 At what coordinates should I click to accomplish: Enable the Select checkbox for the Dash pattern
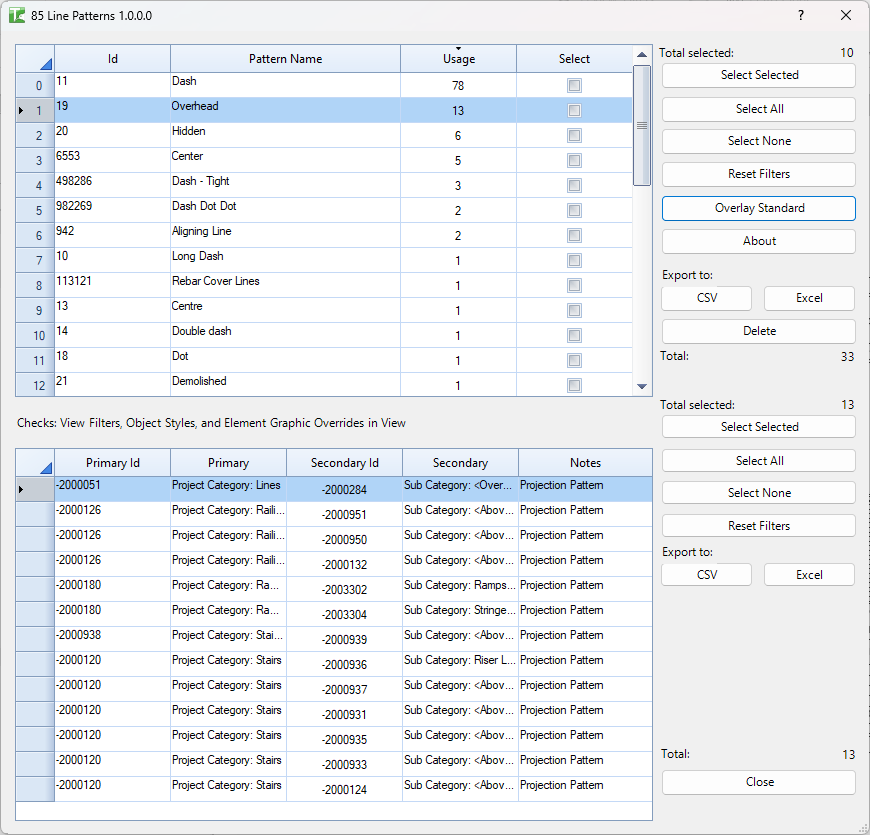pos(574,85)
